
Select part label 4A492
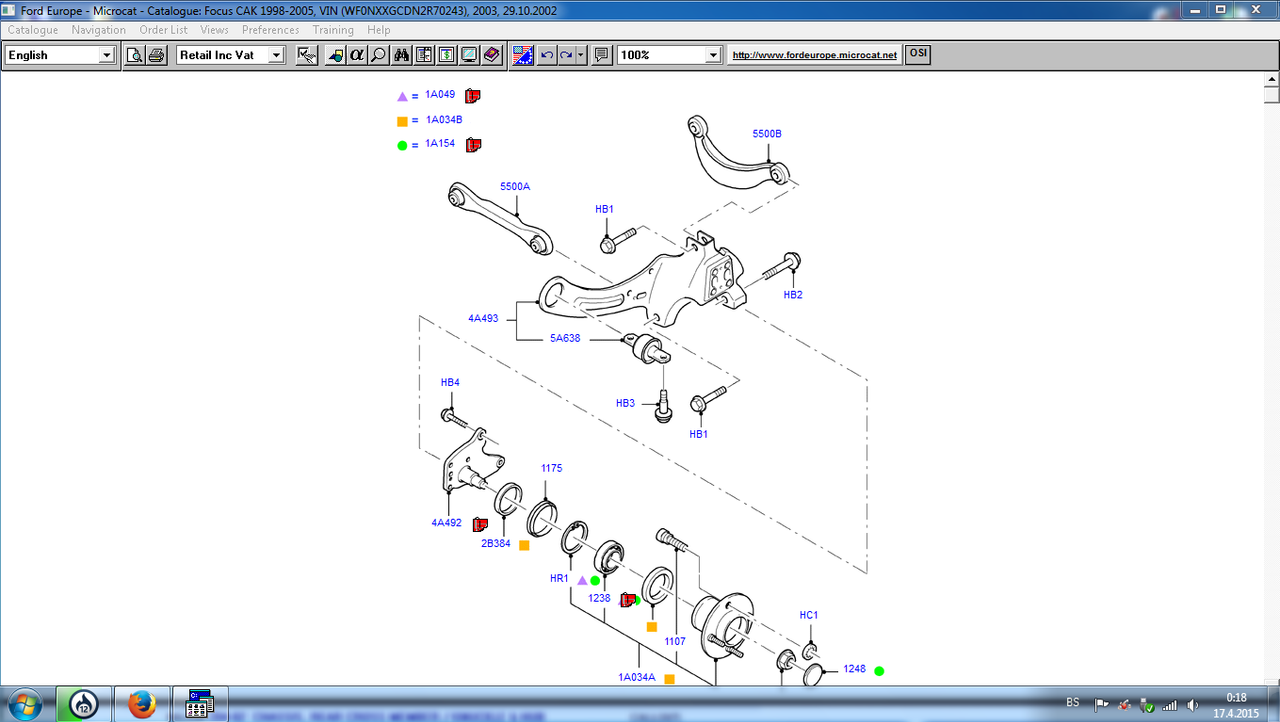coord(447,523)
